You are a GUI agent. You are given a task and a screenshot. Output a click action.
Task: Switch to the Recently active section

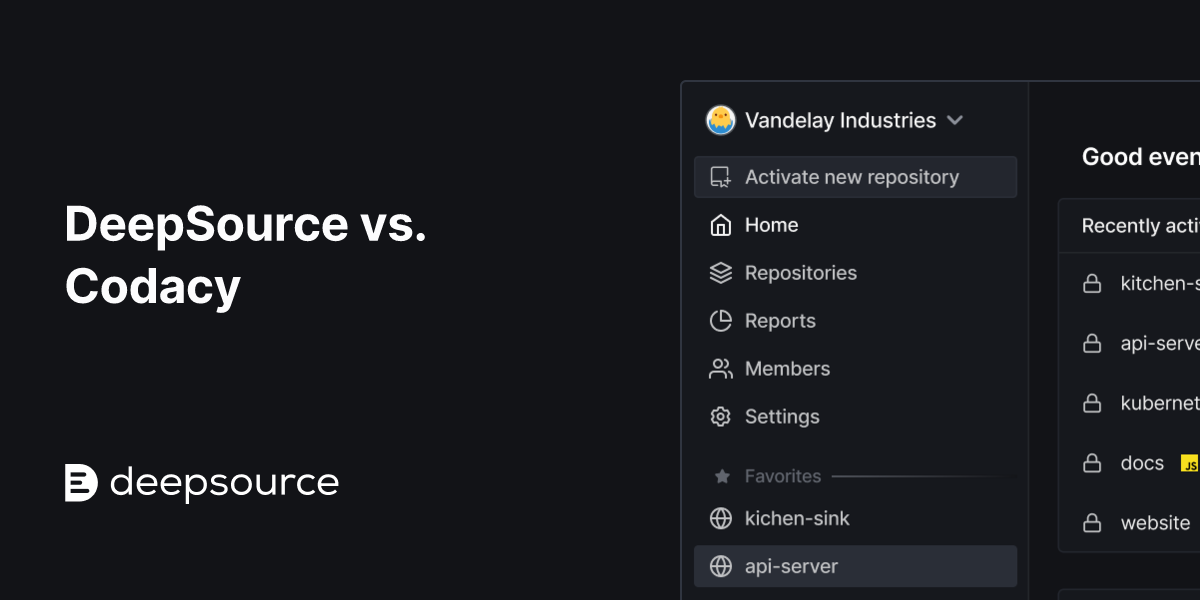pos(1140,225)
